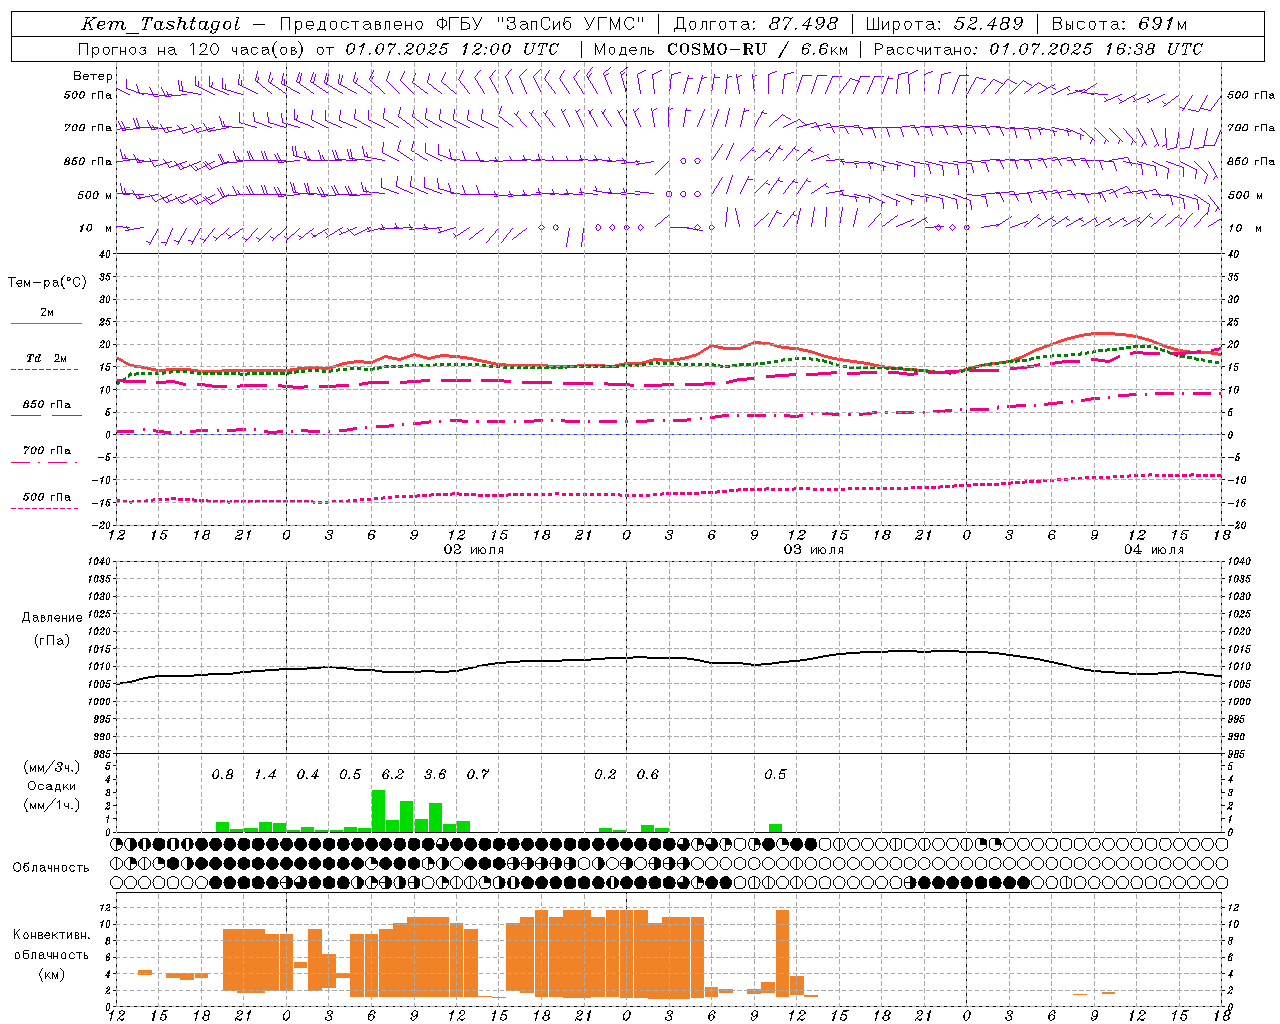1280x1024 pixels.
Task: Click the "Осадки" precipitation panel label
Action: click(51, 786)
